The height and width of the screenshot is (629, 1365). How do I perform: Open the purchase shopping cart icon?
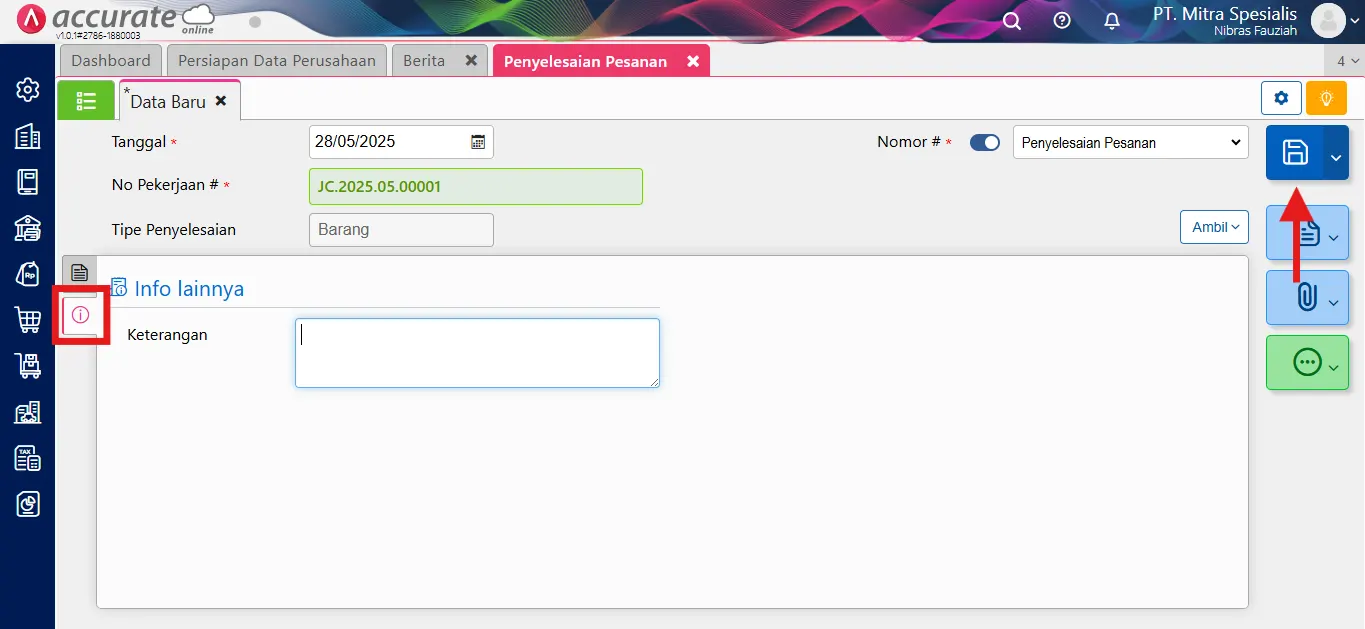pyautogui.click(x=28, y=320)
